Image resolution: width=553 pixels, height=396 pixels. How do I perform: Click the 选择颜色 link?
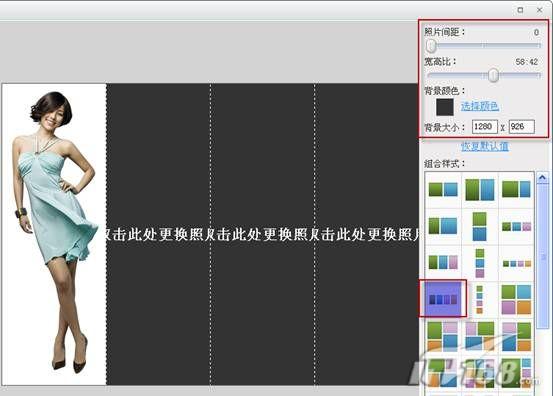coord(480,106)
